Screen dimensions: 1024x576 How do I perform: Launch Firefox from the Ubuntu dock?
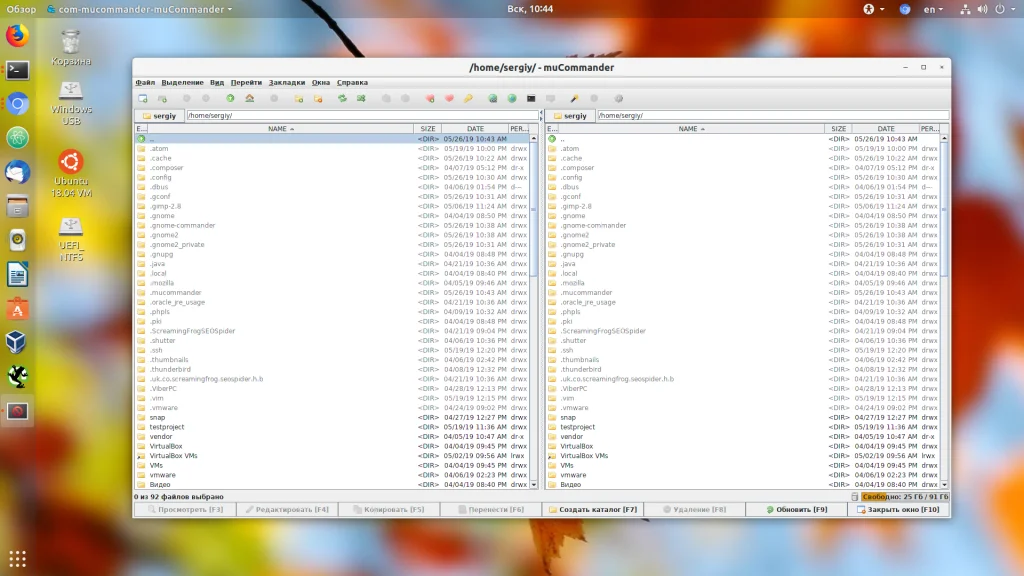pyautogui.click(x=17, y=37)
